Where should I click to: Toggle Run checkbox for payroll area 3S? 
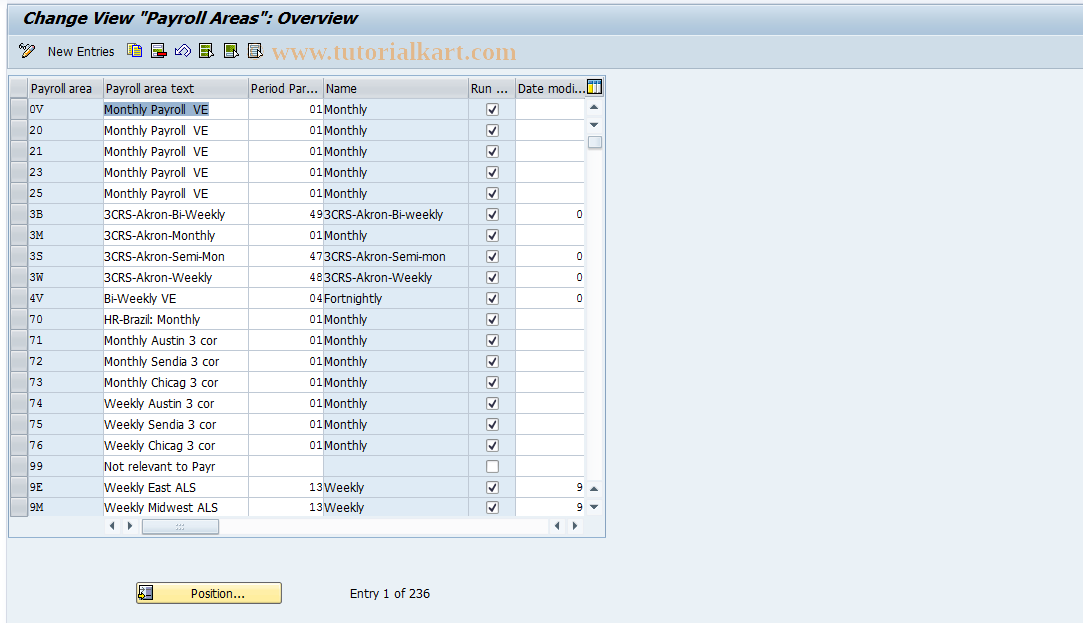point(492,256)
